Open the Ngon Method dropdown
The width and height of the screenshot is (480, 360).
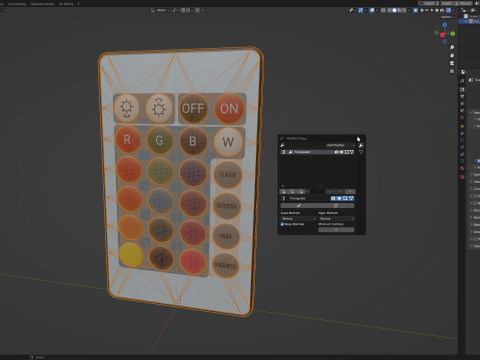(x=336, y=218)
